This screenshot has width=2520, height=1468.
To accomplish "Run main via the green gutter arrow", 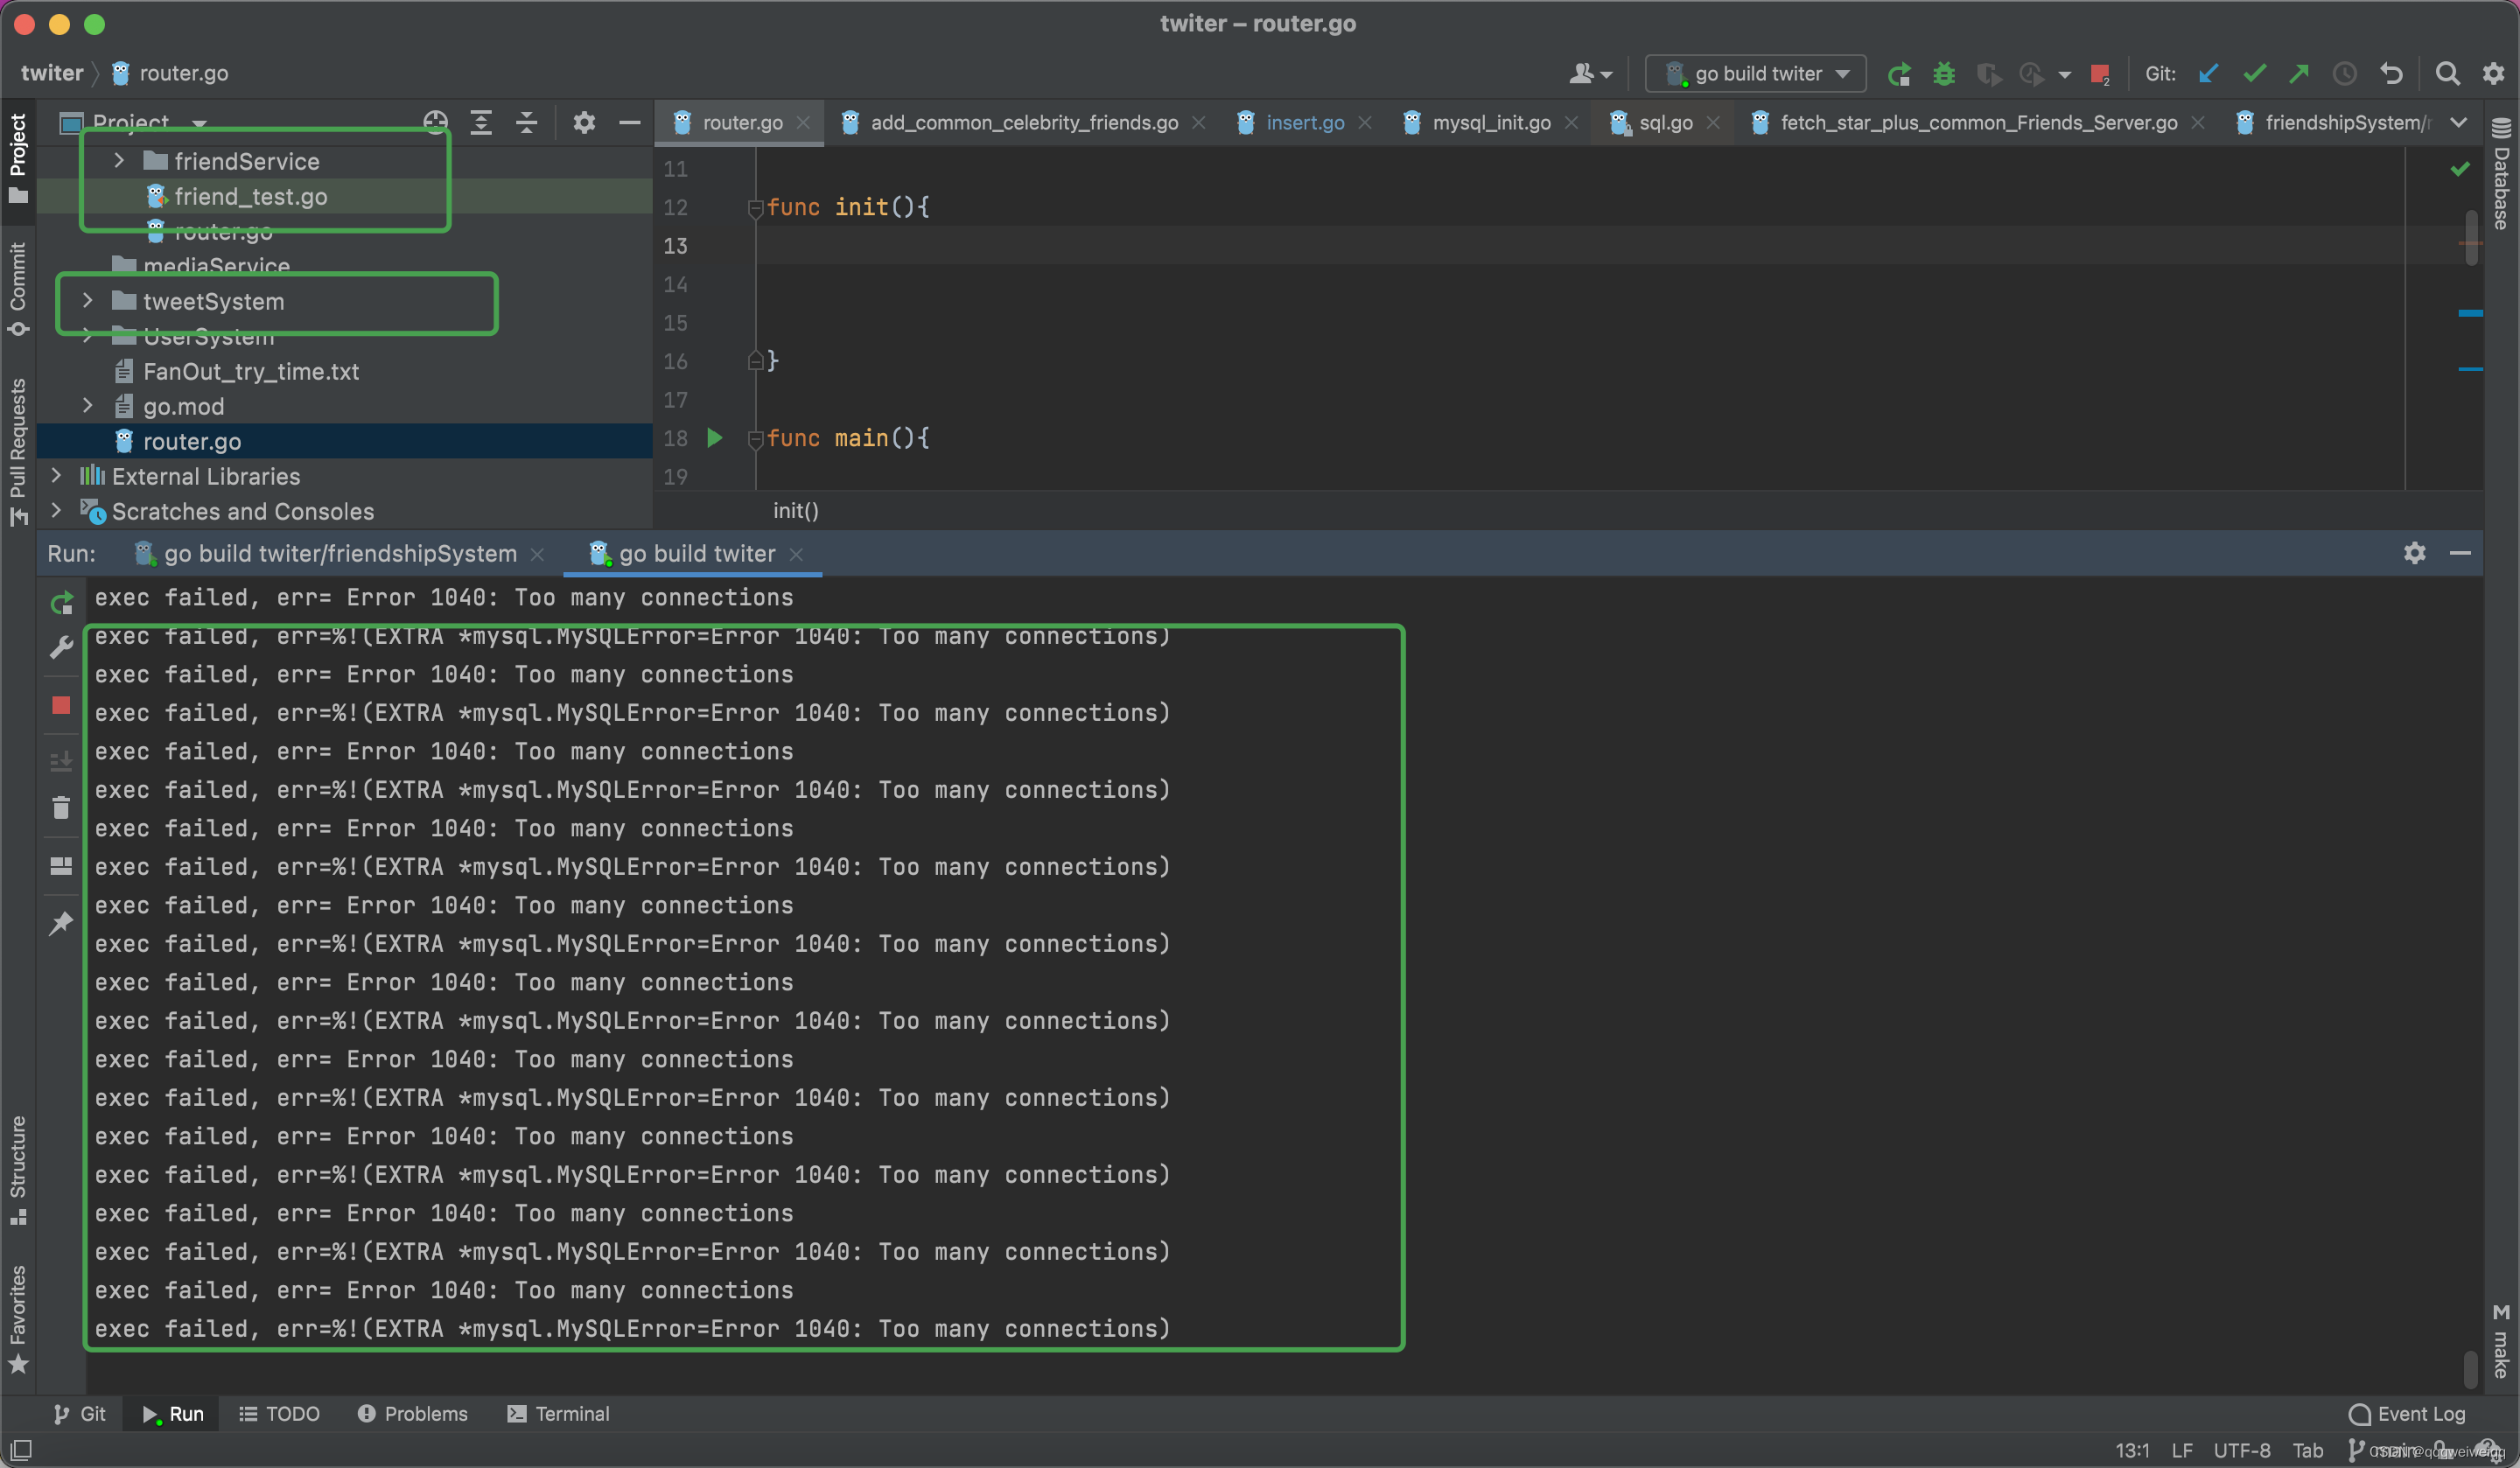I will coord(713,438).
